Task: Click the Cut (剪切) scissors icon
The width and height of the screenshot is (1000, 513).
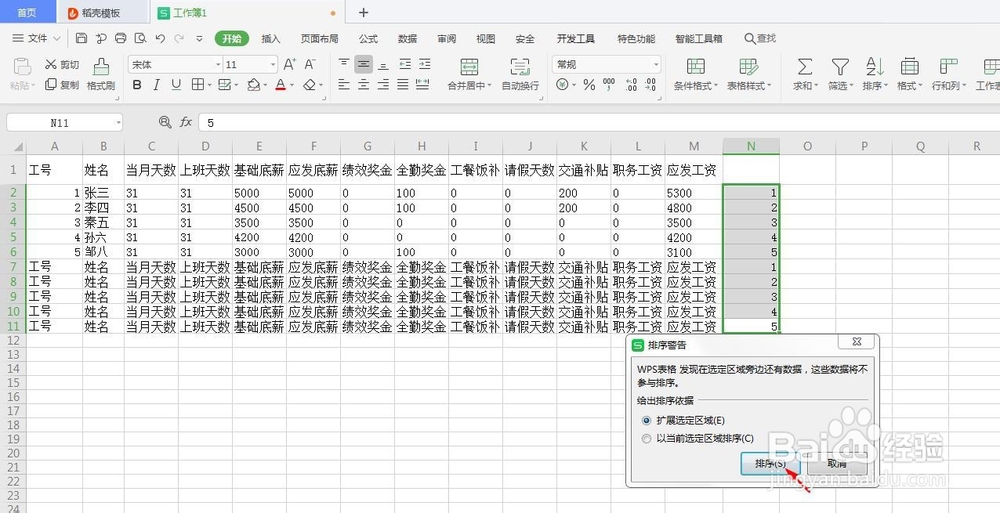Action: pyautogui.click(x=51, y=64)
